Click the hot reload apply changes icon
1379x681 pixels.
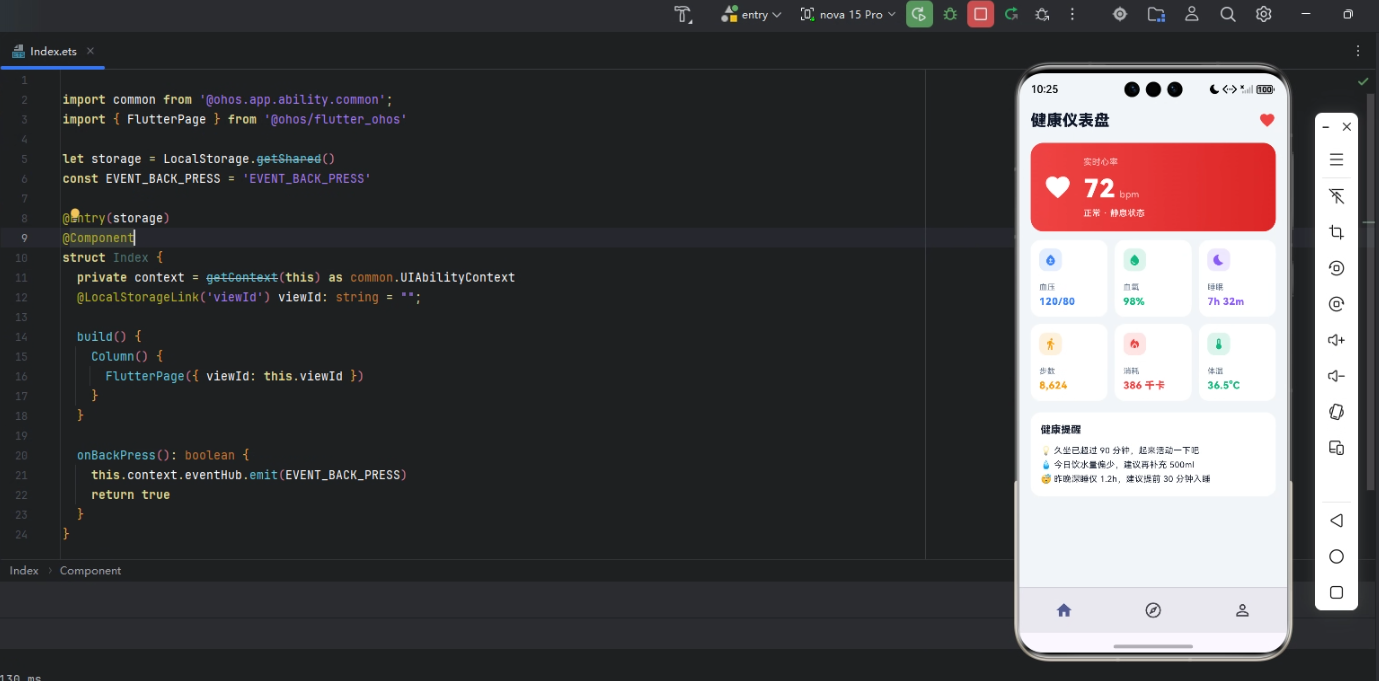pos(1012,14)
